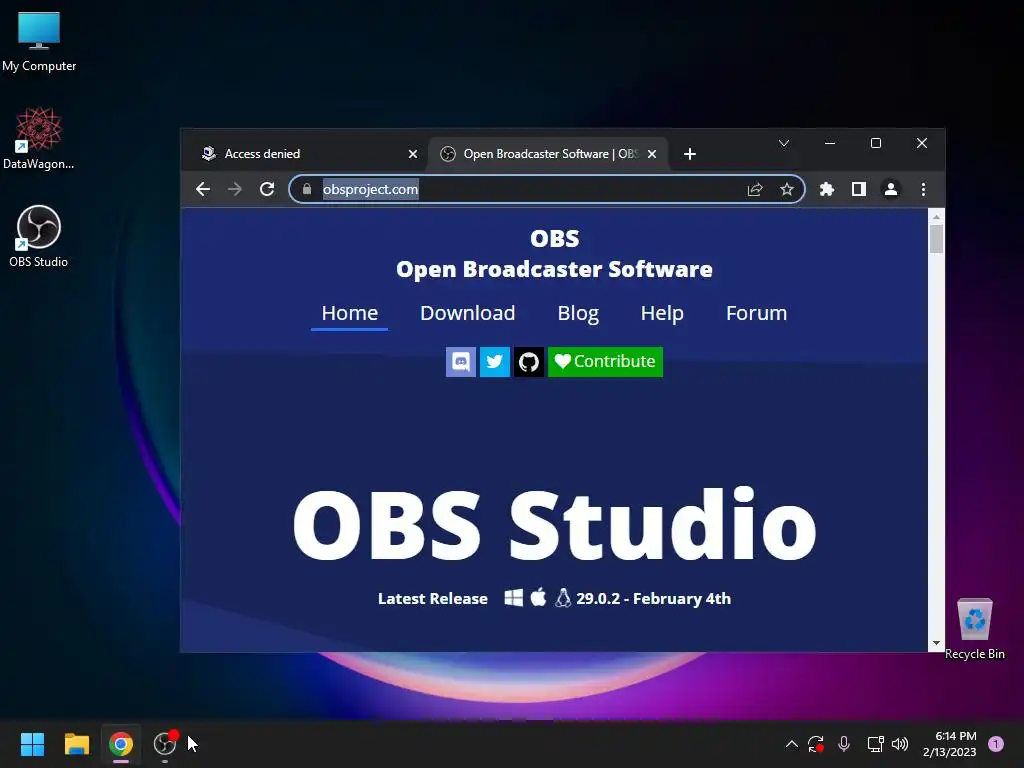Viewport: 1024px width, 768px height.
Task: Open the Windows Start menu
Action: tap(32, 744)
